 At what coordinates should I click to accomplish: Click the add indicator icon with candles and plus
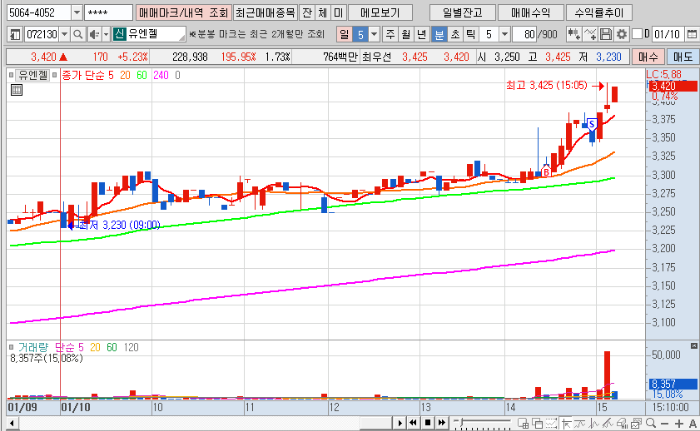coord(574,34)
